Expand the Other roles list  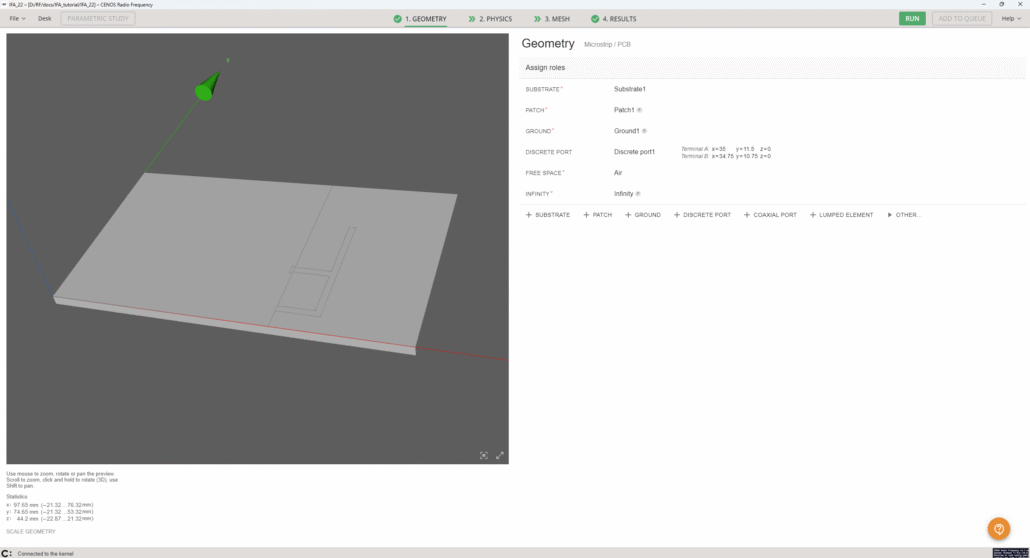[x=904, y=215]
